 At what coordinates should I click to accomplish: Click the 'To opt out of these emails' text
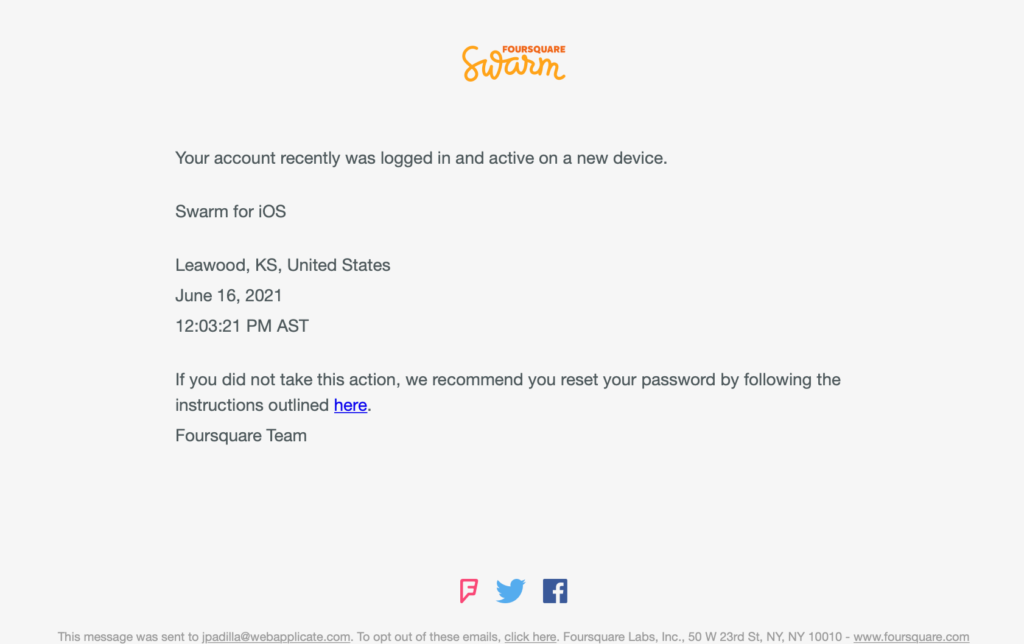[x=428, y=636]
